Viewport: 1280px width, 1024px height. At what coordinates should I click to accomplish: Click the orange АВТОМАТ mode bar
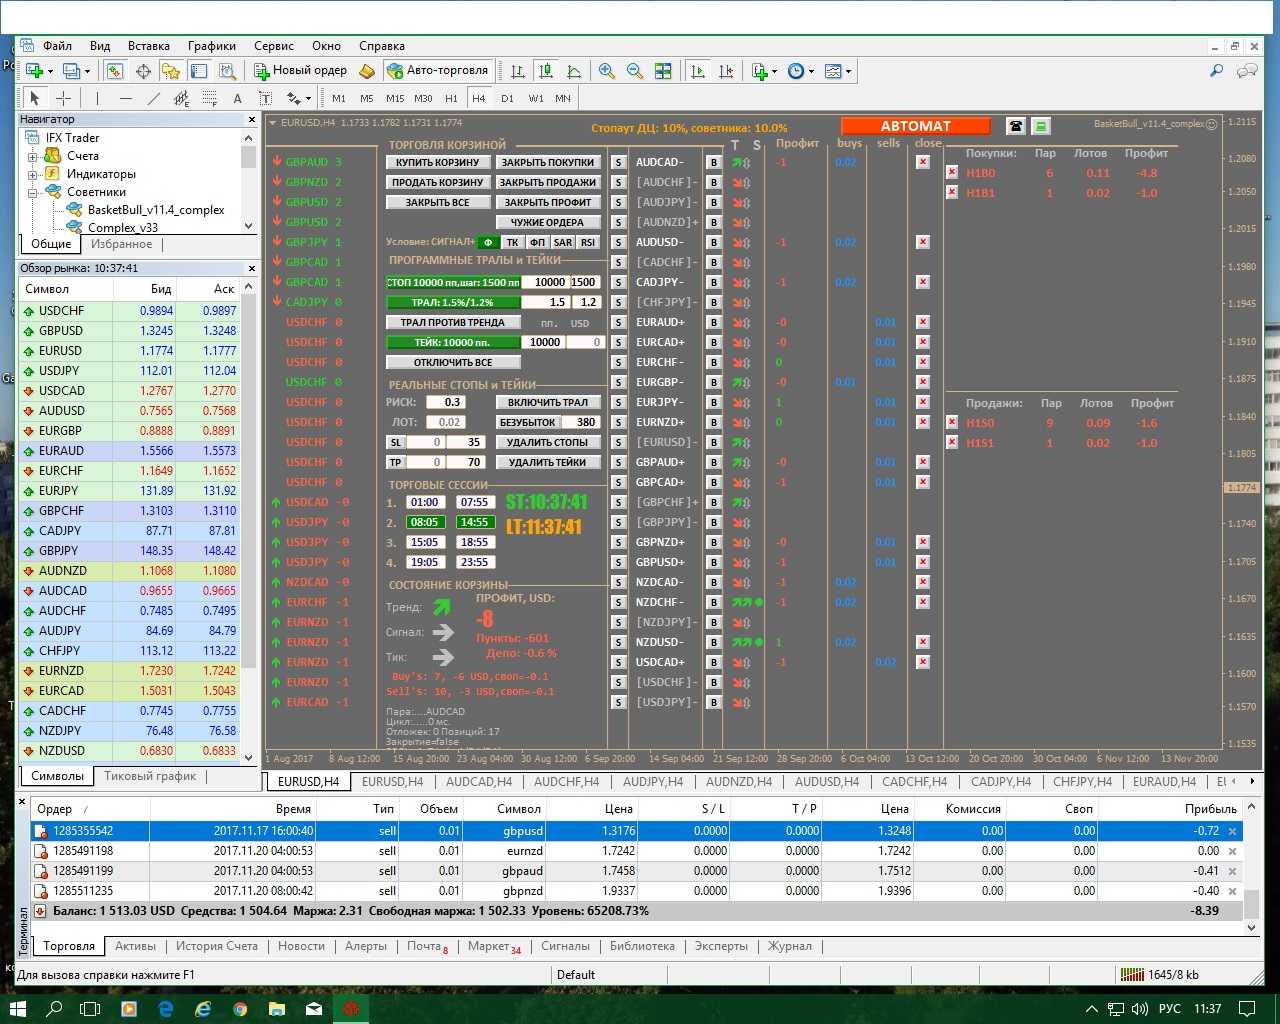[x=915, y=126]
